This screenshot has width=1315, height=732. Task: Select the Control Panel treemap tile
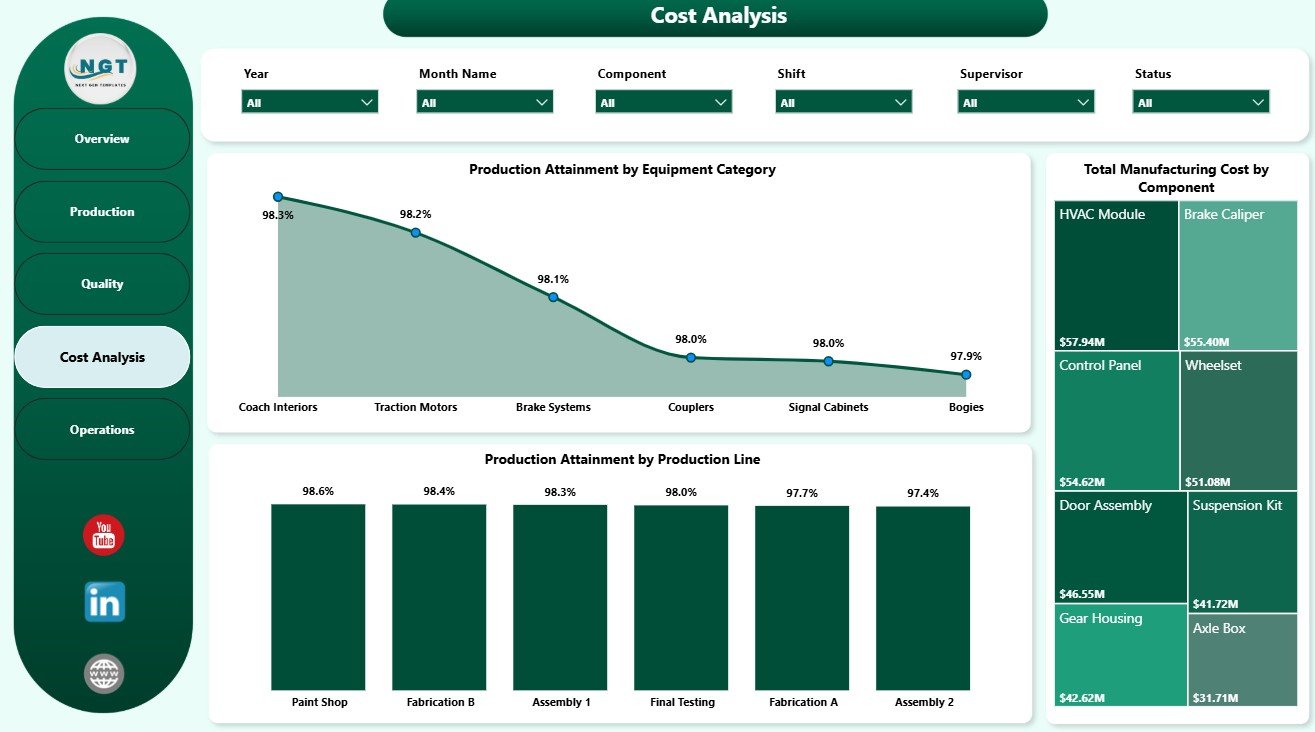1116,420
